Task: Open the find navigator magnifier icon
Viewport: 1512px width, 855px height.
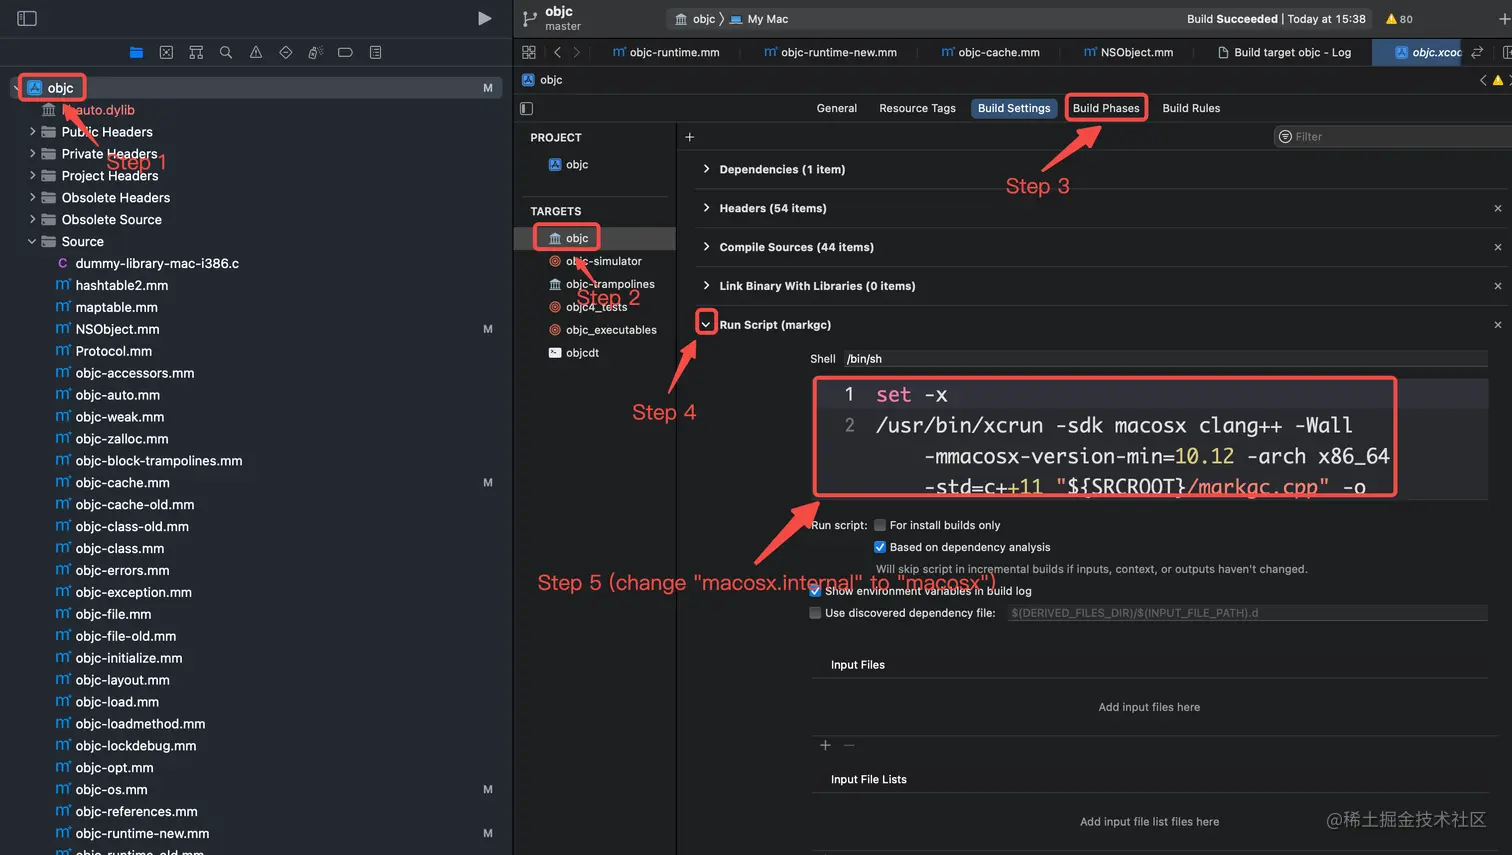Action: click(226, 52)
